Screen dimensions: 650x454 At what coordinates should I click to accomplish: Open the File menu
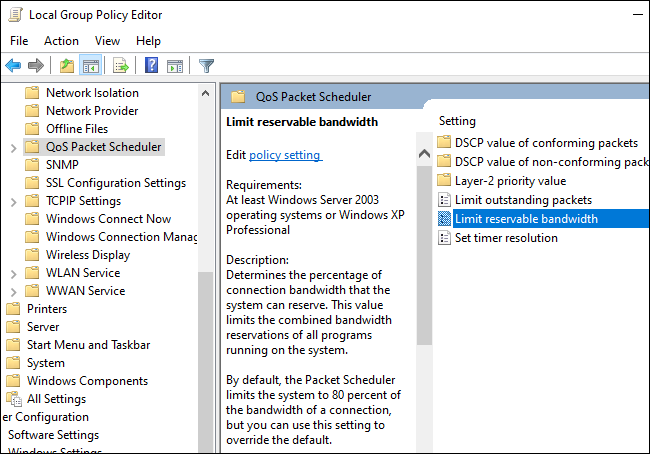coord(19,41)
